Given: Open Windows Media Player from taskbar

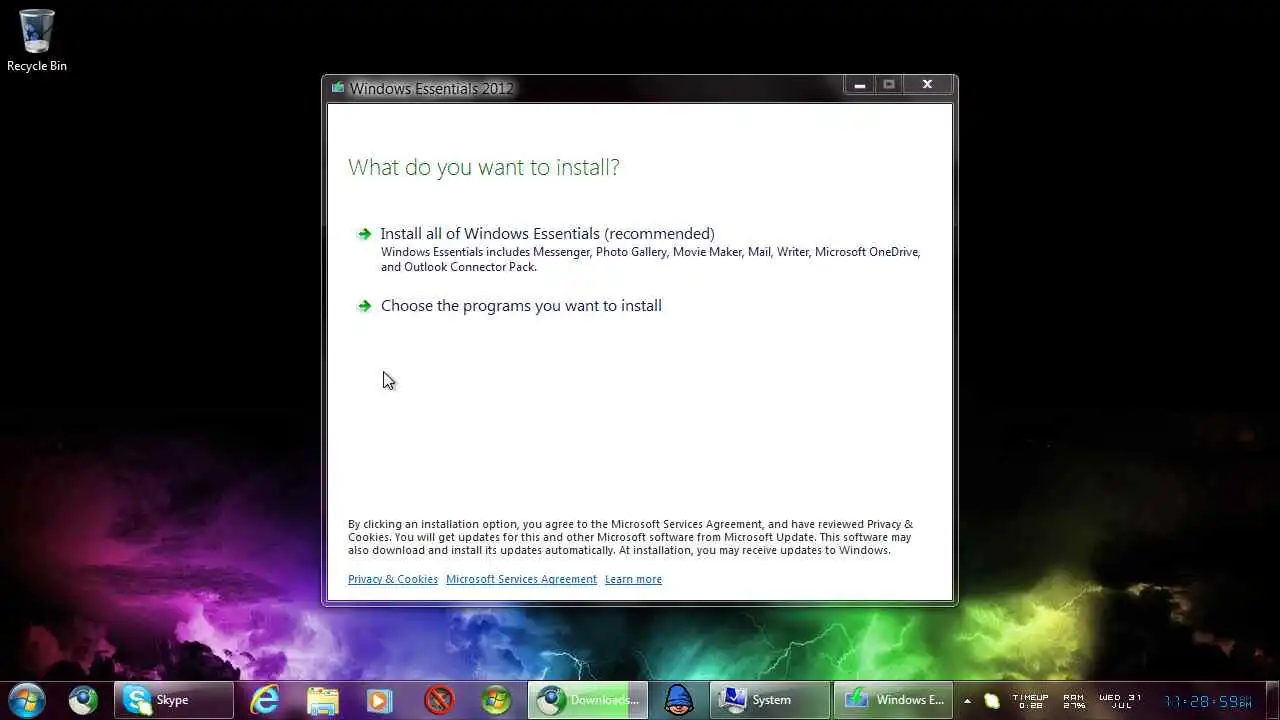Looking at the screenshot, I should click(379, 700).
